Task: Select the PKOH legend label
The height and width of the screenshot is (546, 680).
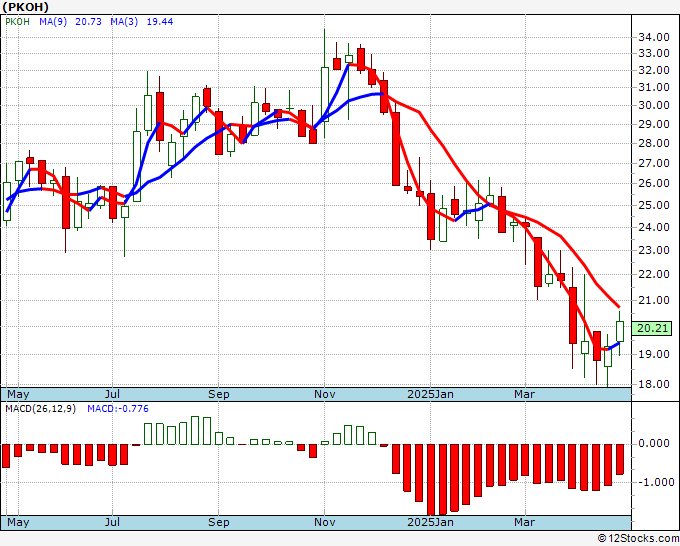Action: coord(18,21)
